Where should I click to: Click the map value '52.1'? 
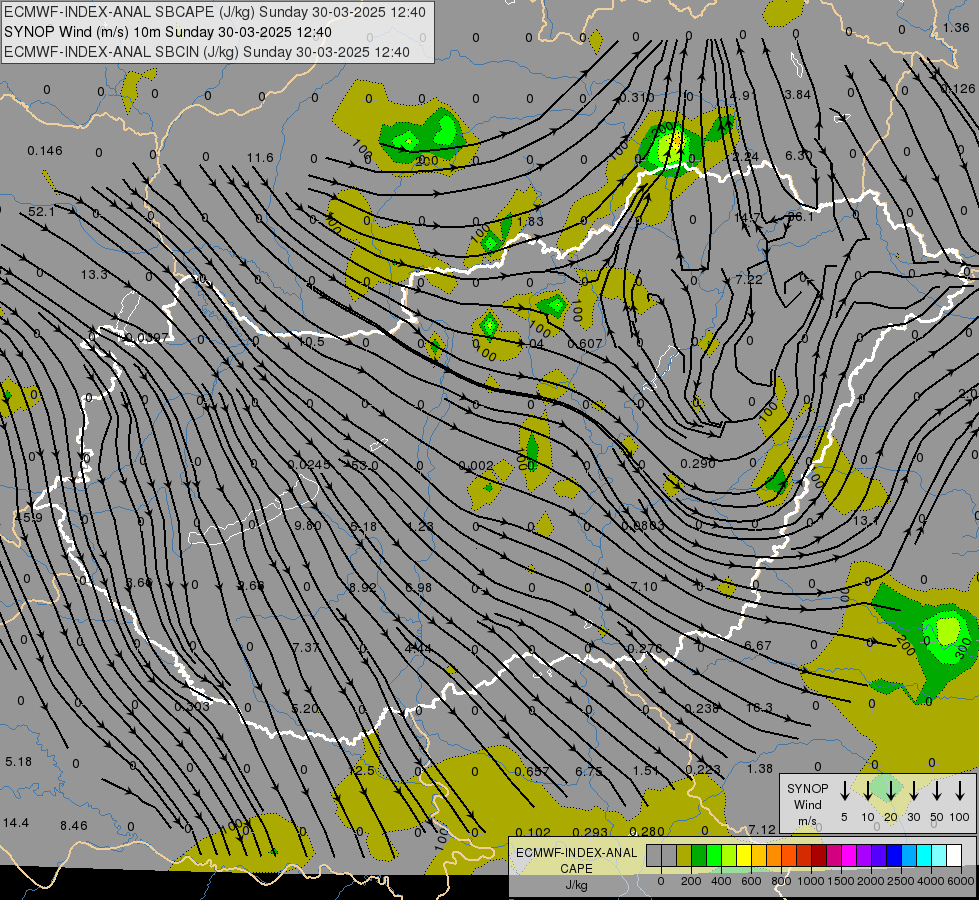click(41, 212)
